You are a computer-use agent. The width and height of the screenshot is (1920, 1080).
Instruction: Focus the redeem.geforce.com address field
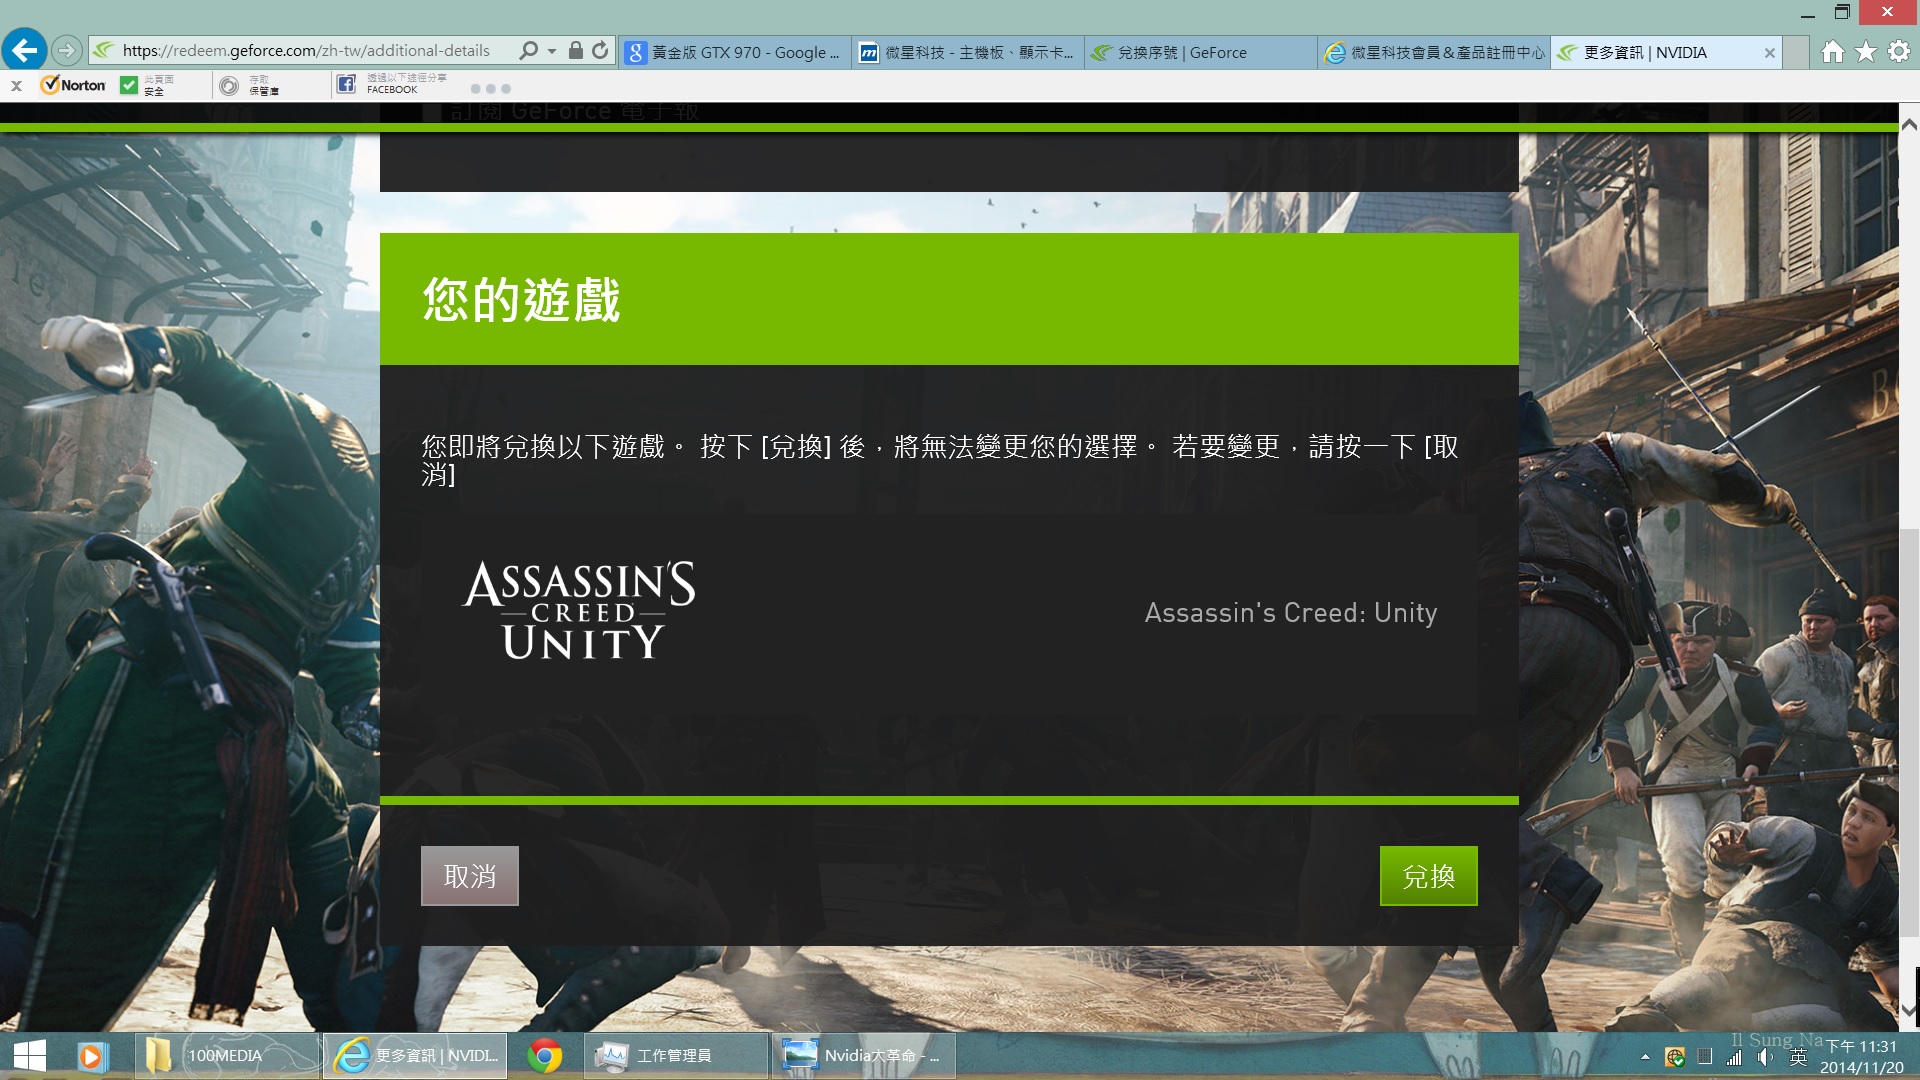click(x=305, y=50)
